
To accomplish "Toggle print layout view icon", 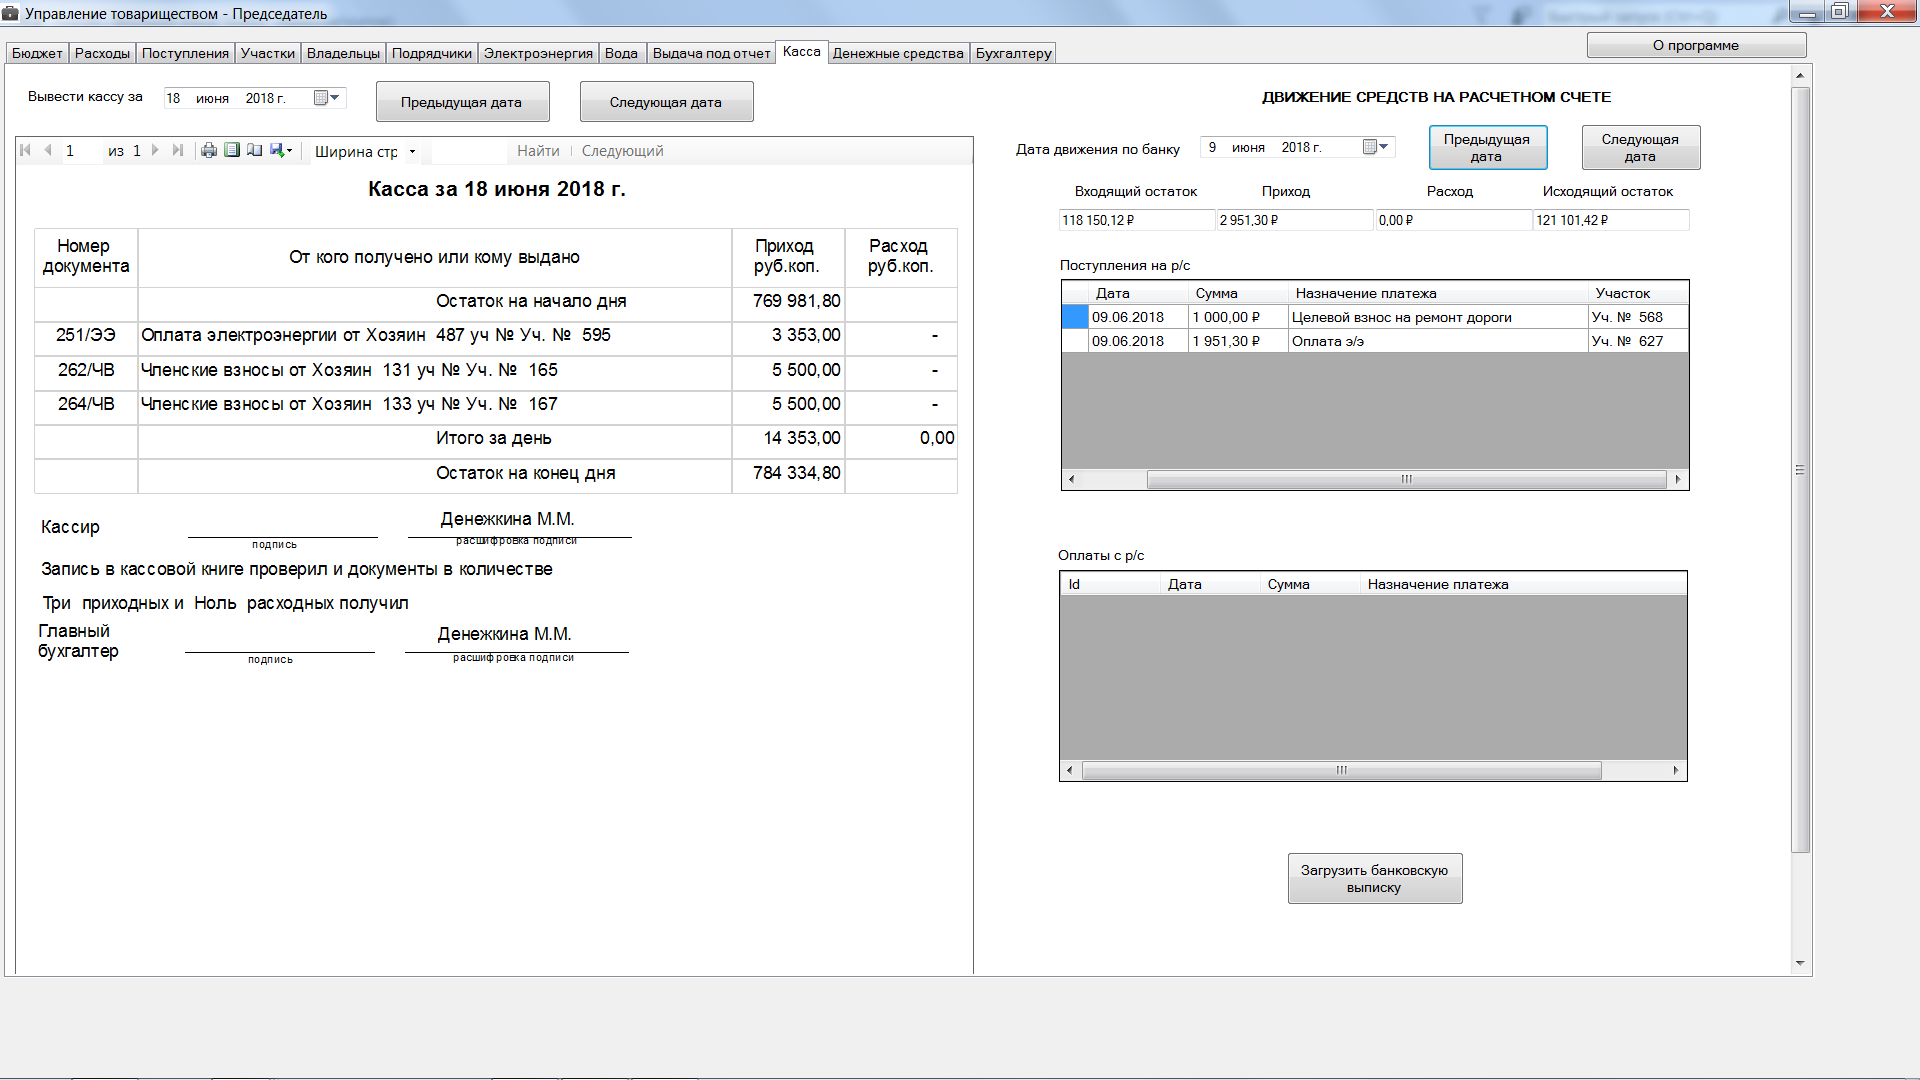I will click(x=232, y=151).
